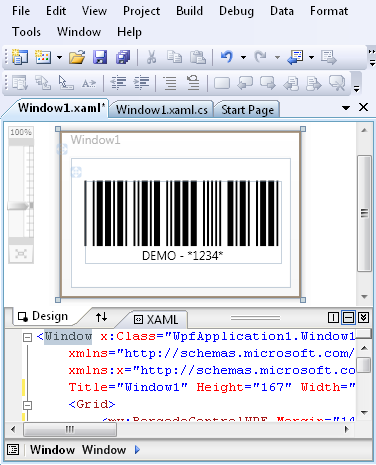Image resolution: width=376 pixels, height=465 pixels.
Task: Click the Open File folder icon
Action: 77,57
